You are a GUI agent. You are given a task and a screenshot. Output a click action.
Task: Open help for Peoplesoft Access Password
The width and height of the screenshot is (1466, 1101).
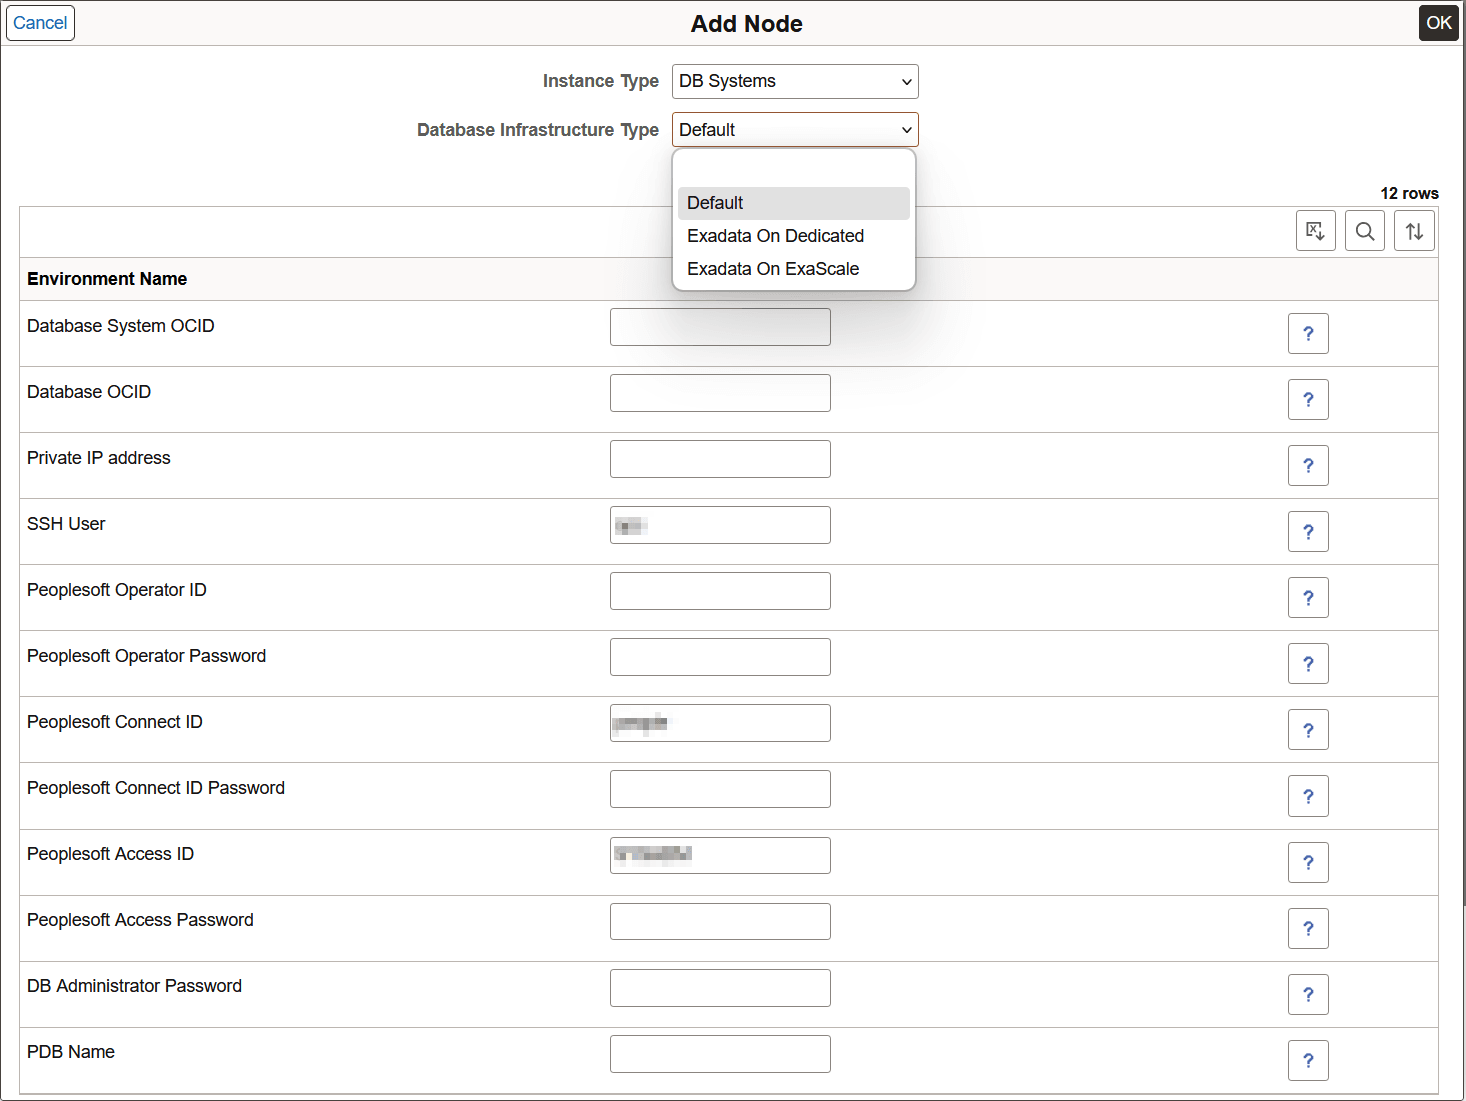(1308, 928)
